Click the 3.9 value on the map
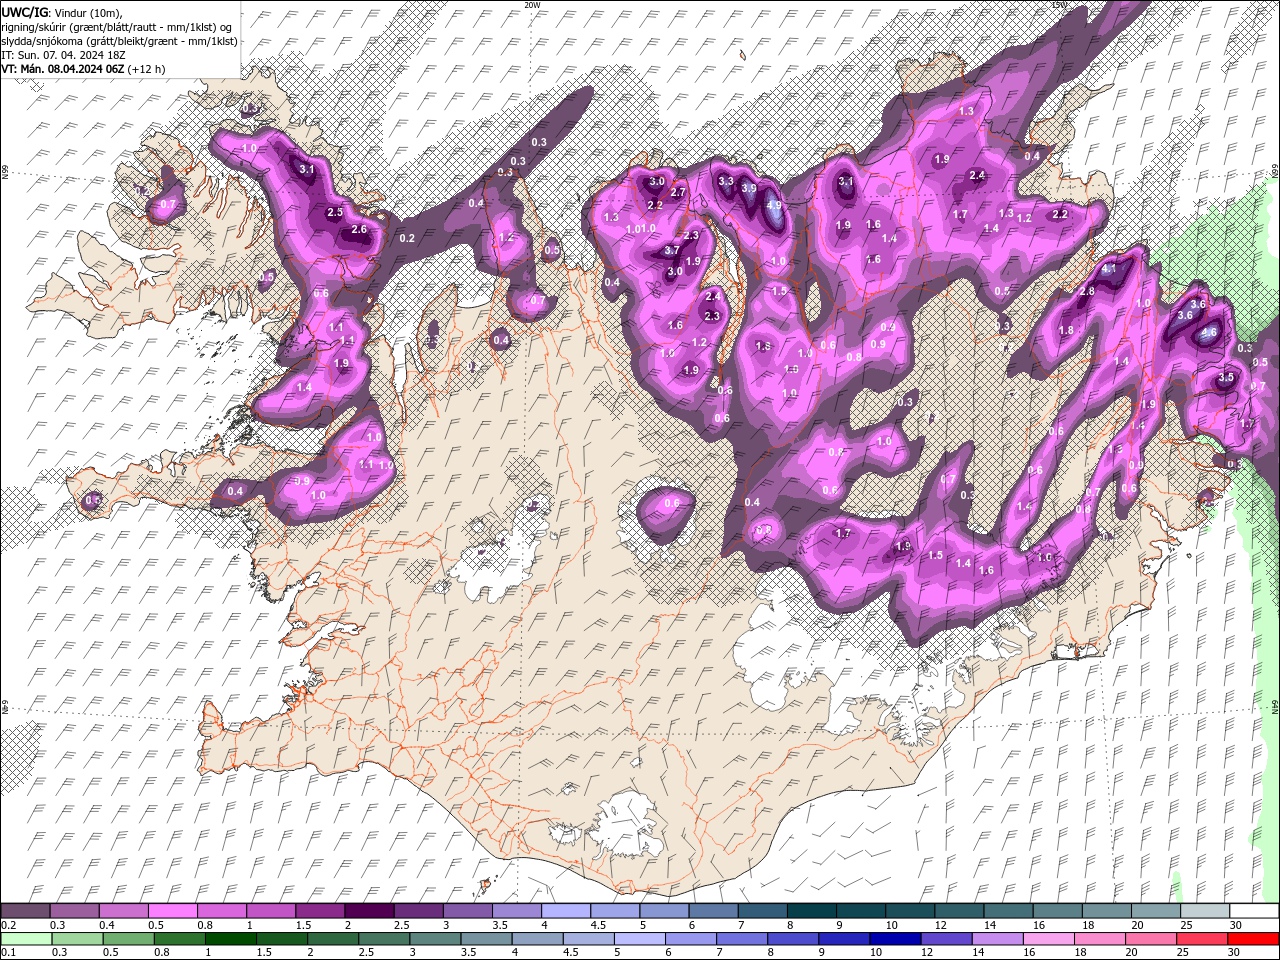The image size is (1280, 960). 748,187
